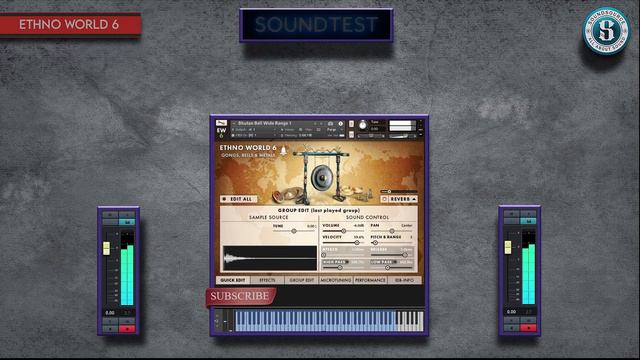This screenshot has width=640, height=360.
Task: Adjust the Release slider
Action: 404,255
